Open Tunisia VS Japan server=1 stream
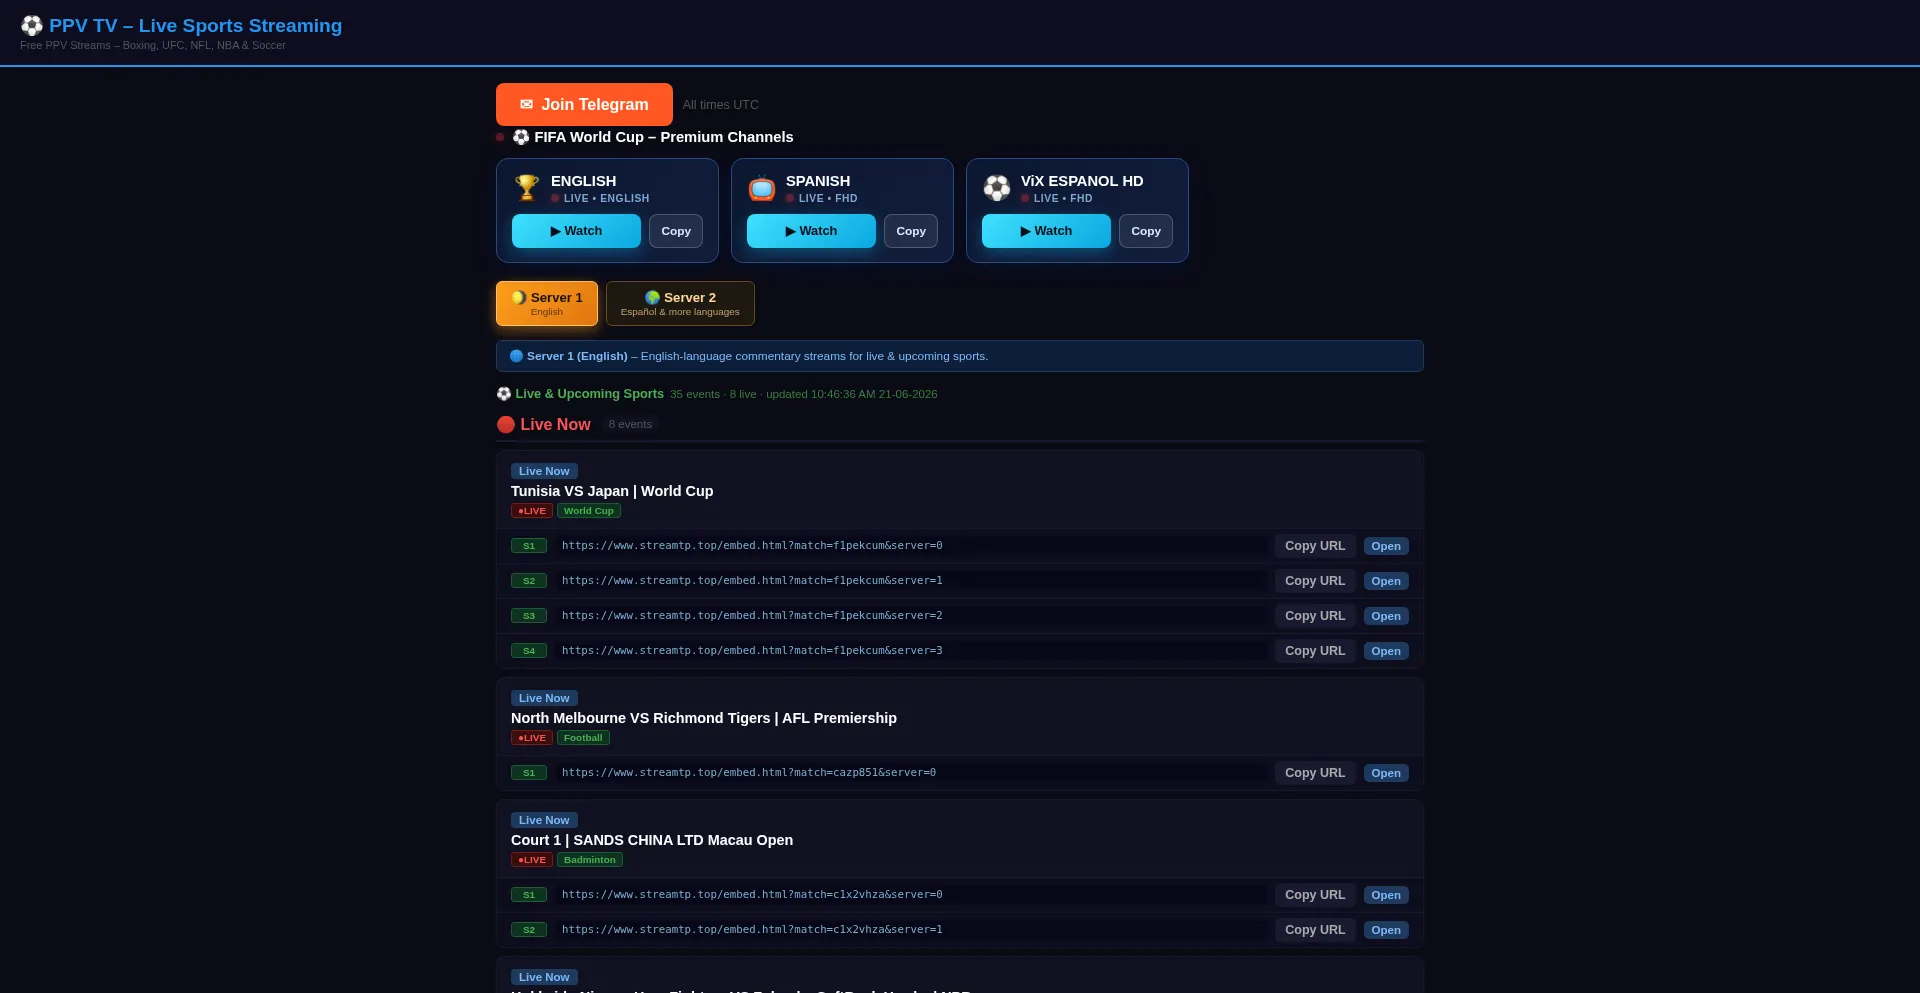Viewport: 1920px width, 993px height. [1386, 581]
